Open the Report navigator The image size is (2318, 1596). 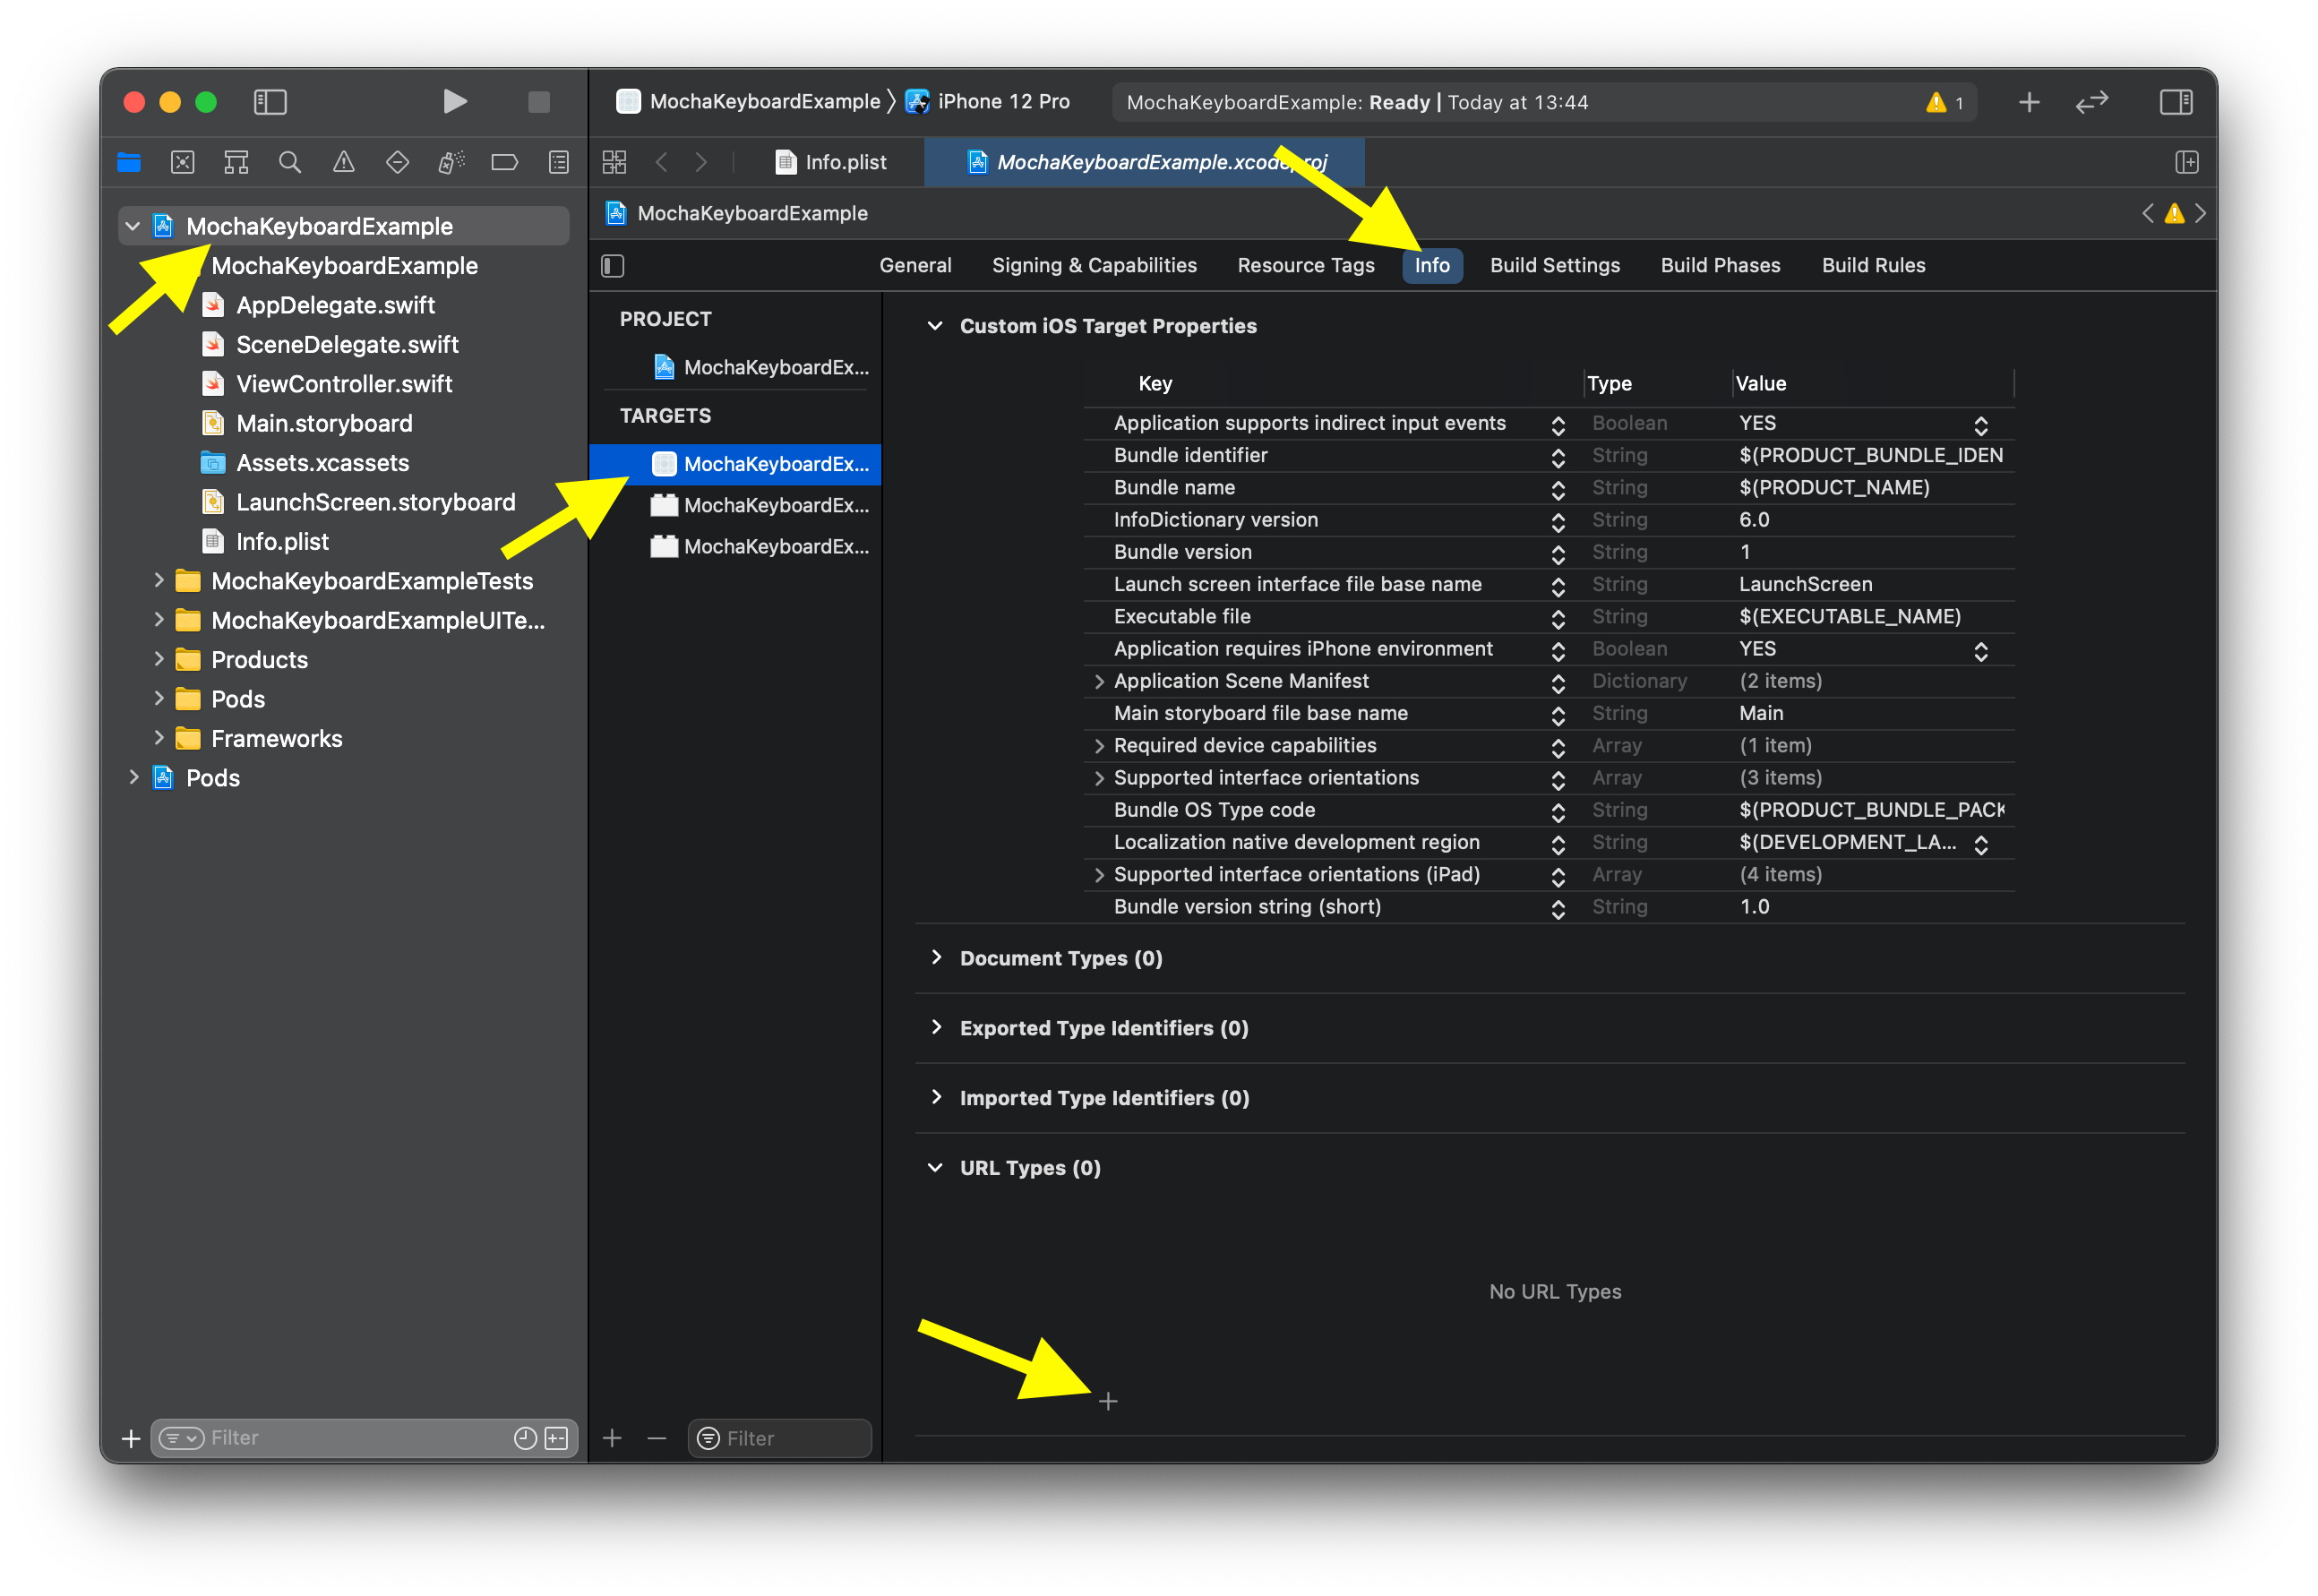tap(559, 162)
